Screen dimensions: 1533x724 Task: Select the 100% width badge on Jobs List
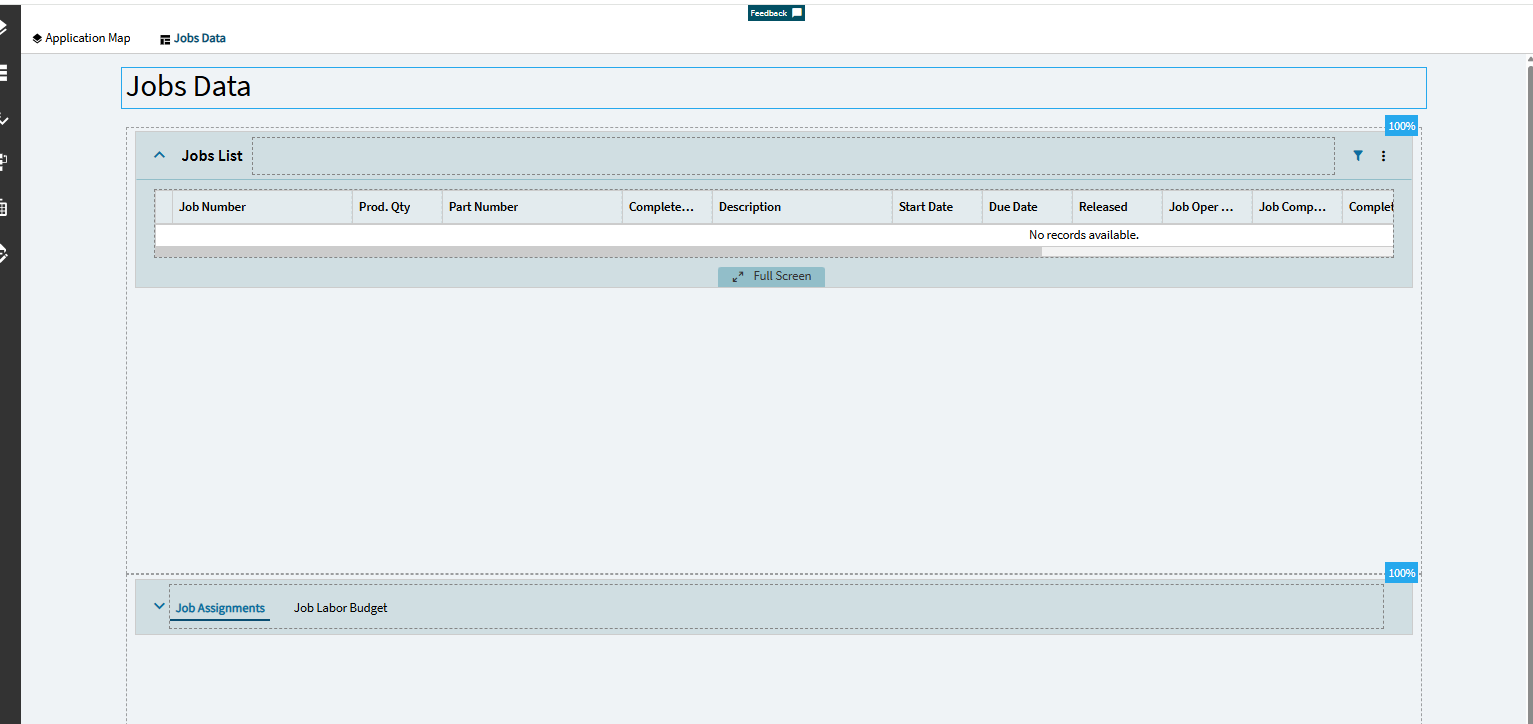click(x=1401, y=127)
